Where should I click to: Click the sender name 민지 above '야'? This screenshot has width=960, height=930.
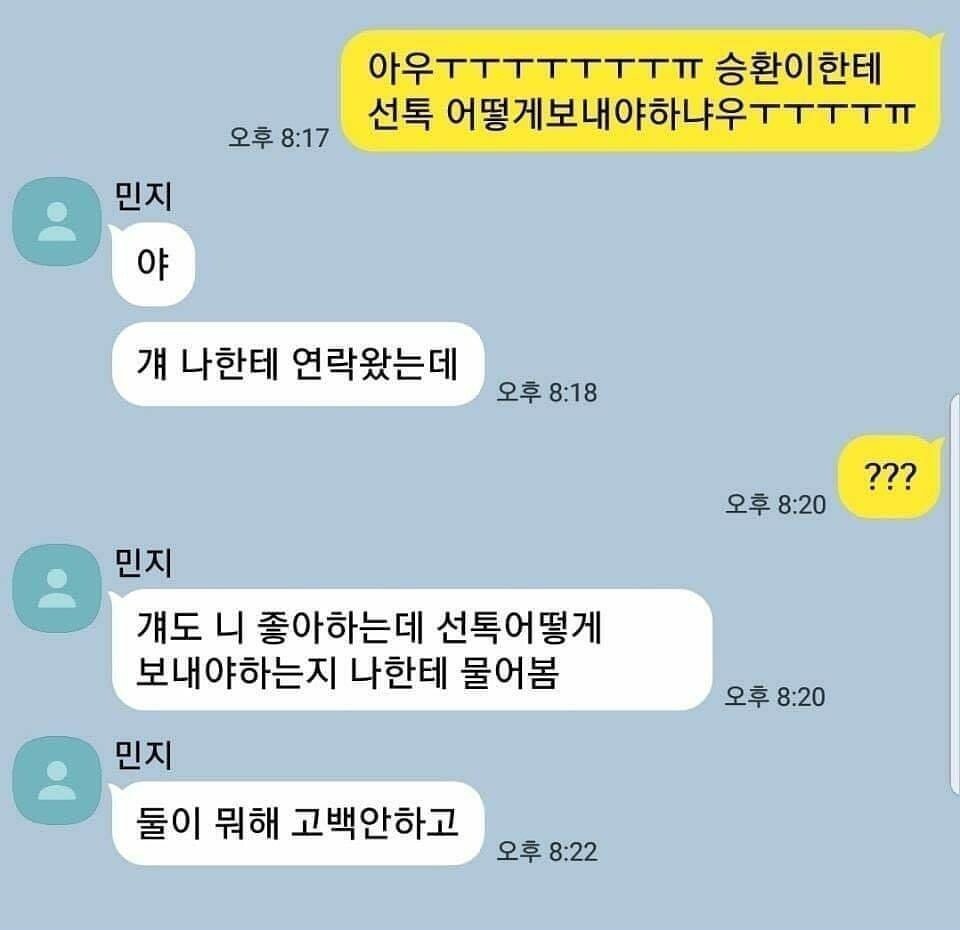pos(144,196)
